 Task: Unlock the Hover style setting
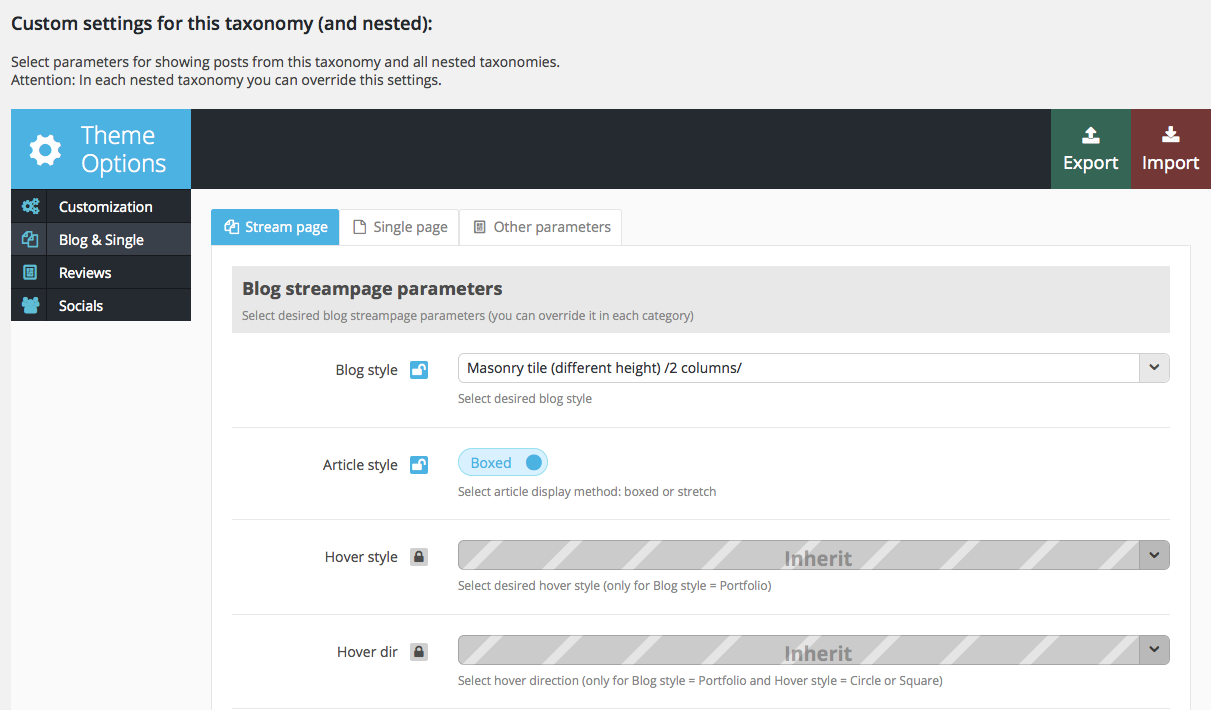(419, 557)
